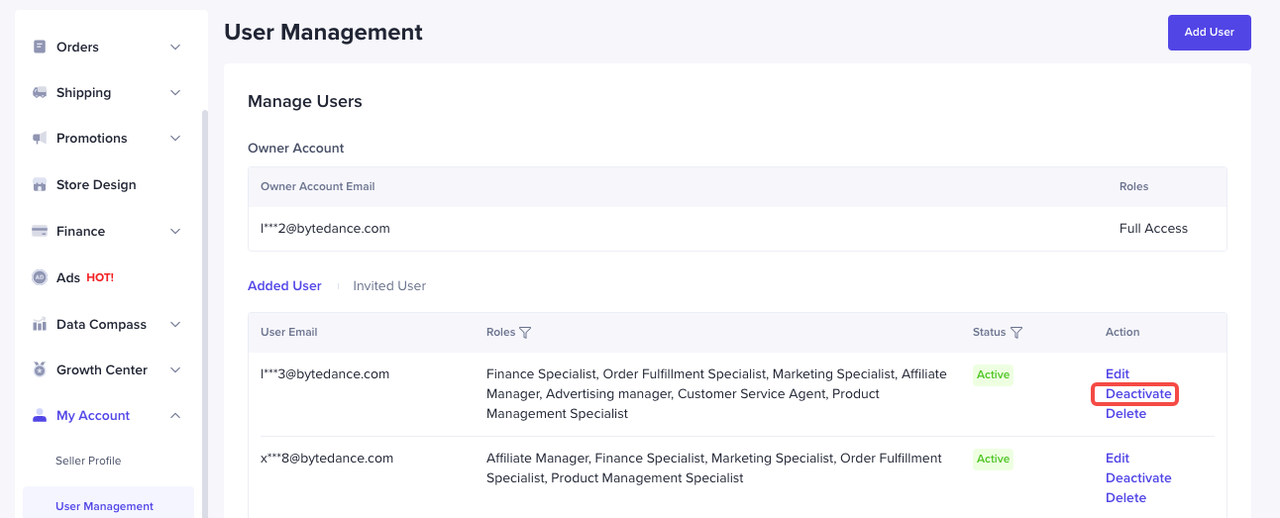Image resolution: width=1280 pixels, height=518 pixels.
Task: Open the Status column filter
Action: tap(1016, 332)
